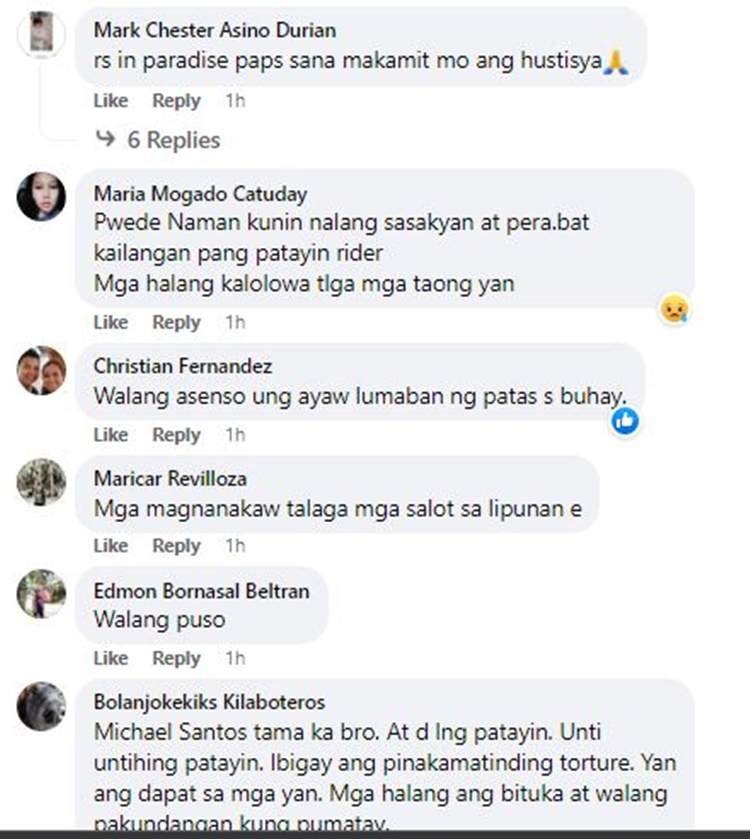Open Christian Fernandez's profile photo
The width and height of the screenshot is (750, 839).
pos(41,370)
